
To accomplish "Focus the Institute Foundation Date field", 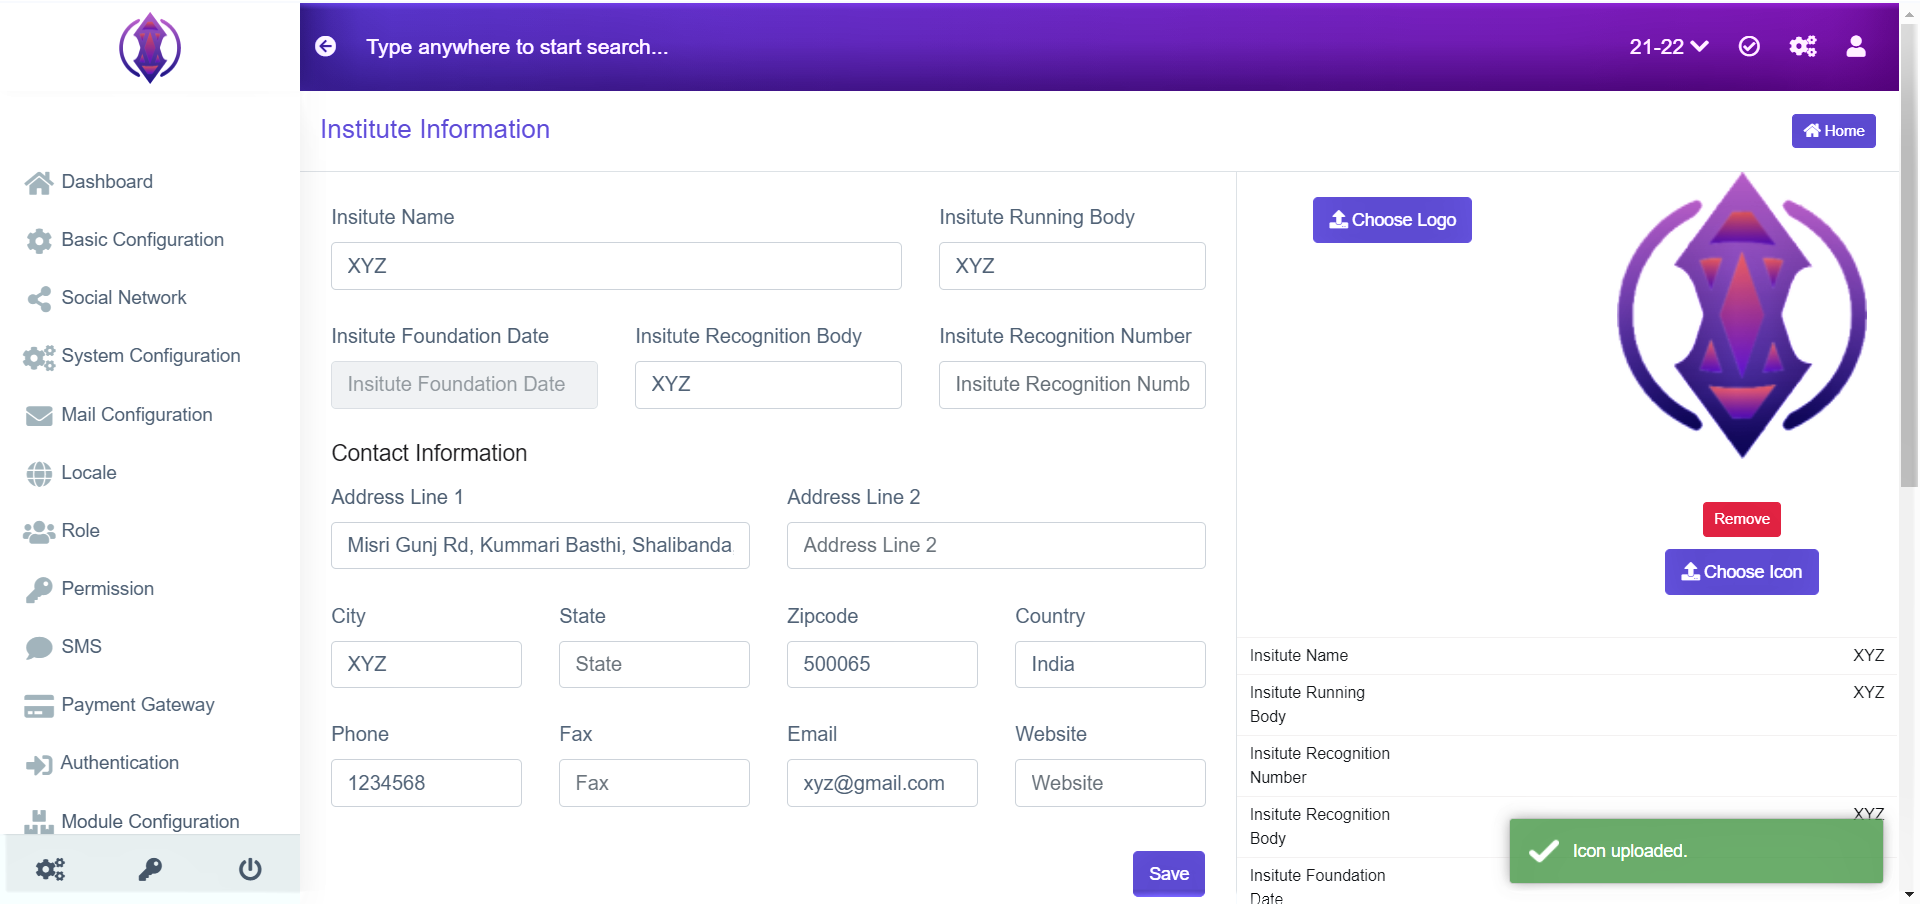I will tap(464, 385).
